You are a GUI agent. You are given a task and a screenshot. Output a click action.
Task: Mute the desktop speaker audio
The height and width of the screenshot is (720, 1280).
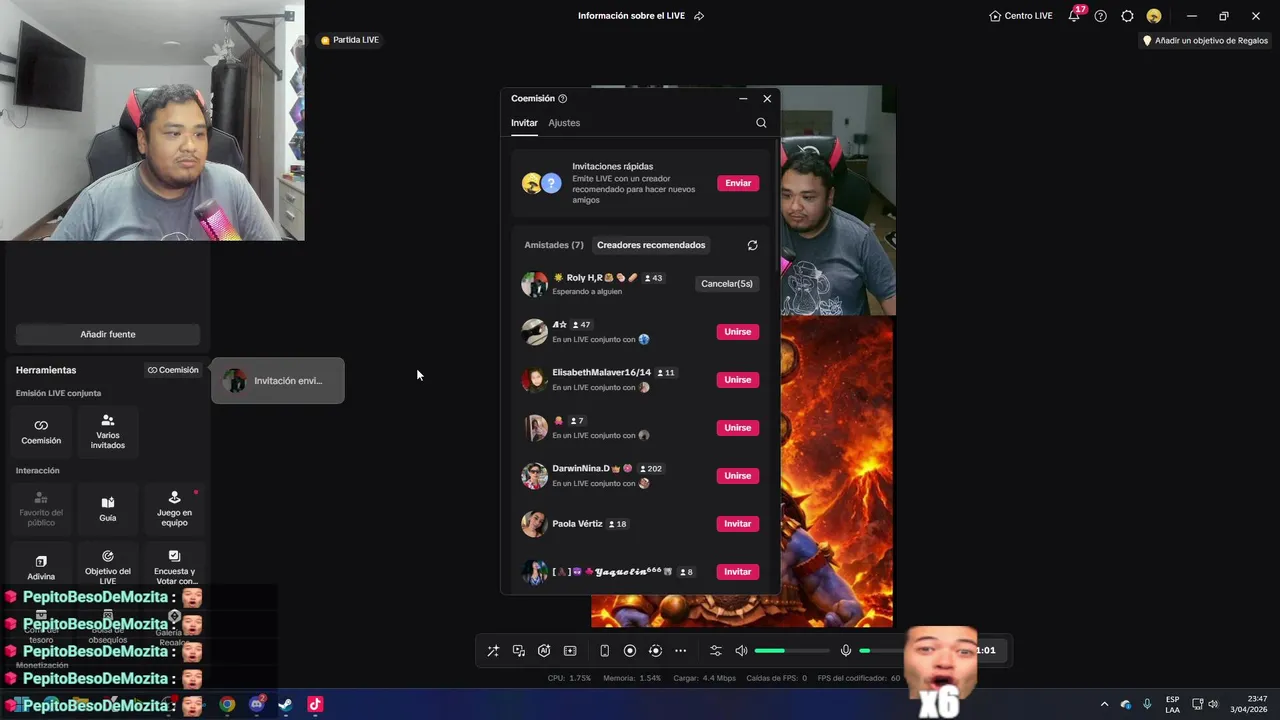coord(741,651)
